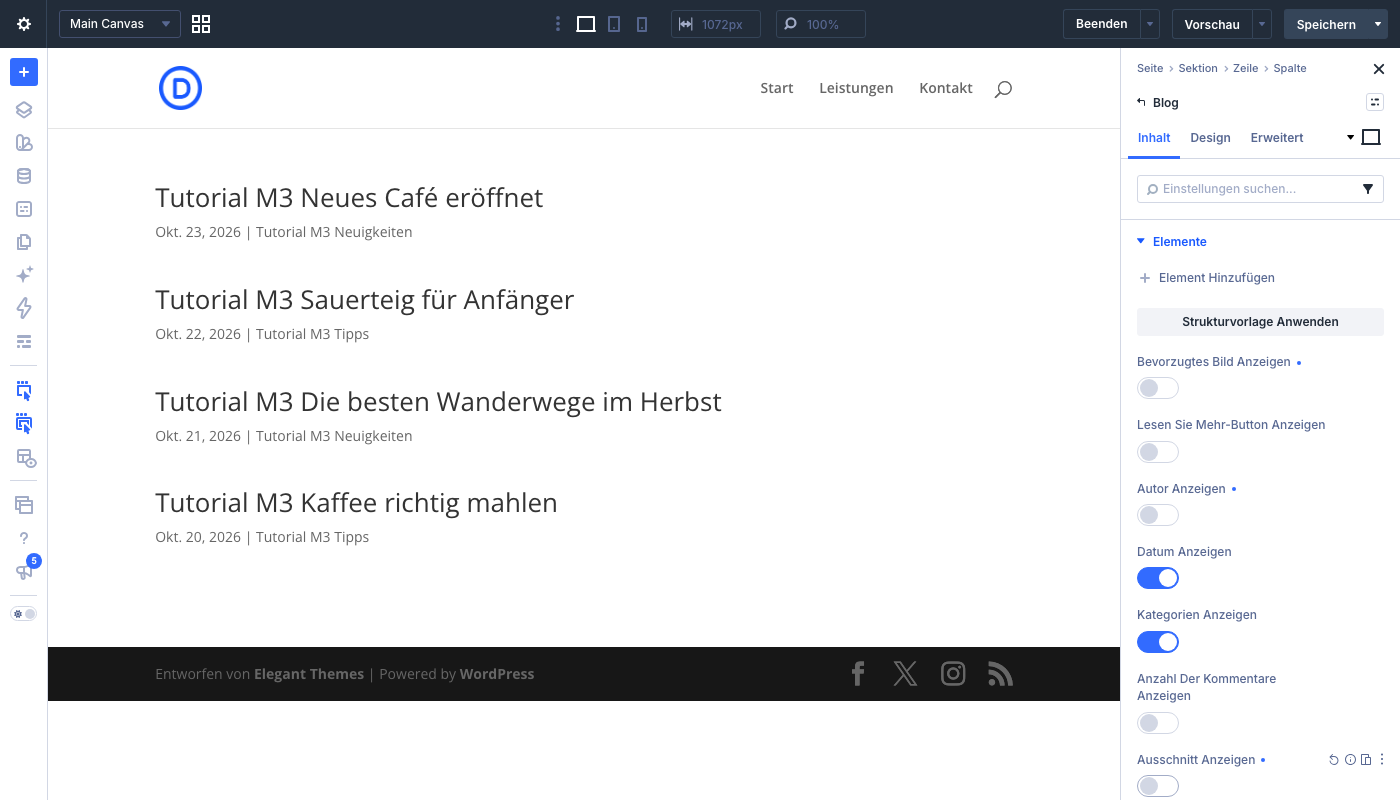Image resolution: width=1400 pixels, height=800 pixels.
Task: Click the Facebook icon in the footer
Action: [x=857, y=674]
